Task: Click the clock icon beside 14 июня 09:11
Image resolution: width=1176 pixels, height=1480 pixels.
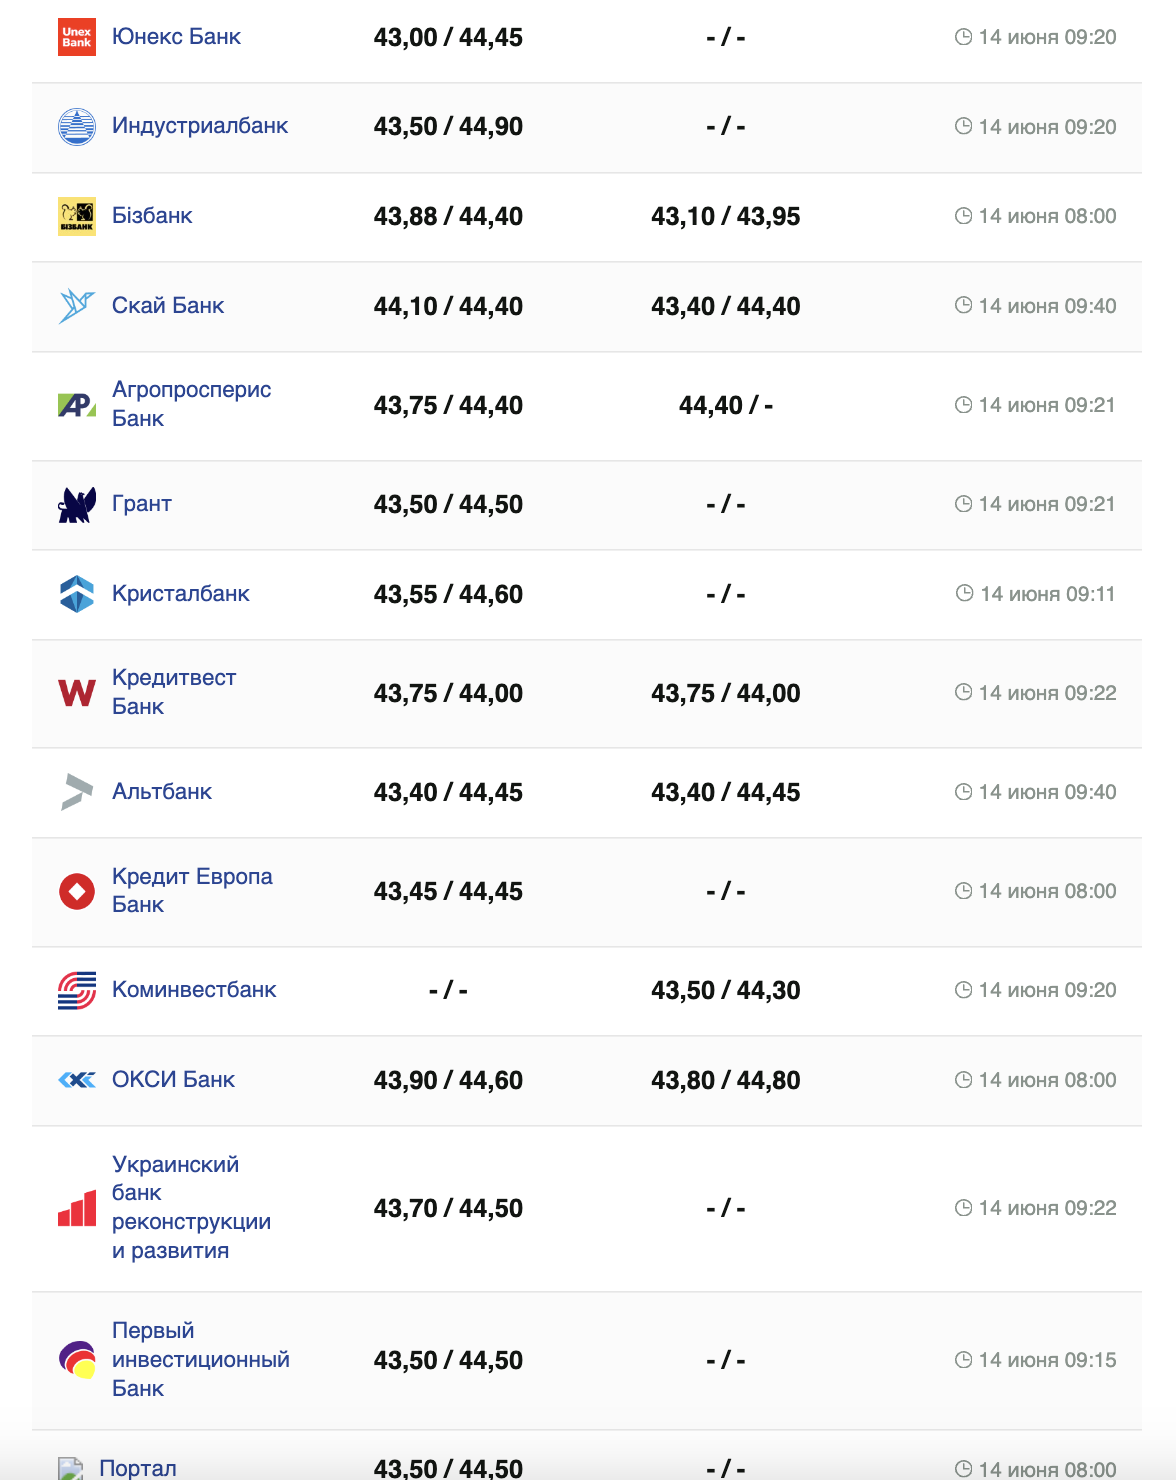Action: coord(965,594)
